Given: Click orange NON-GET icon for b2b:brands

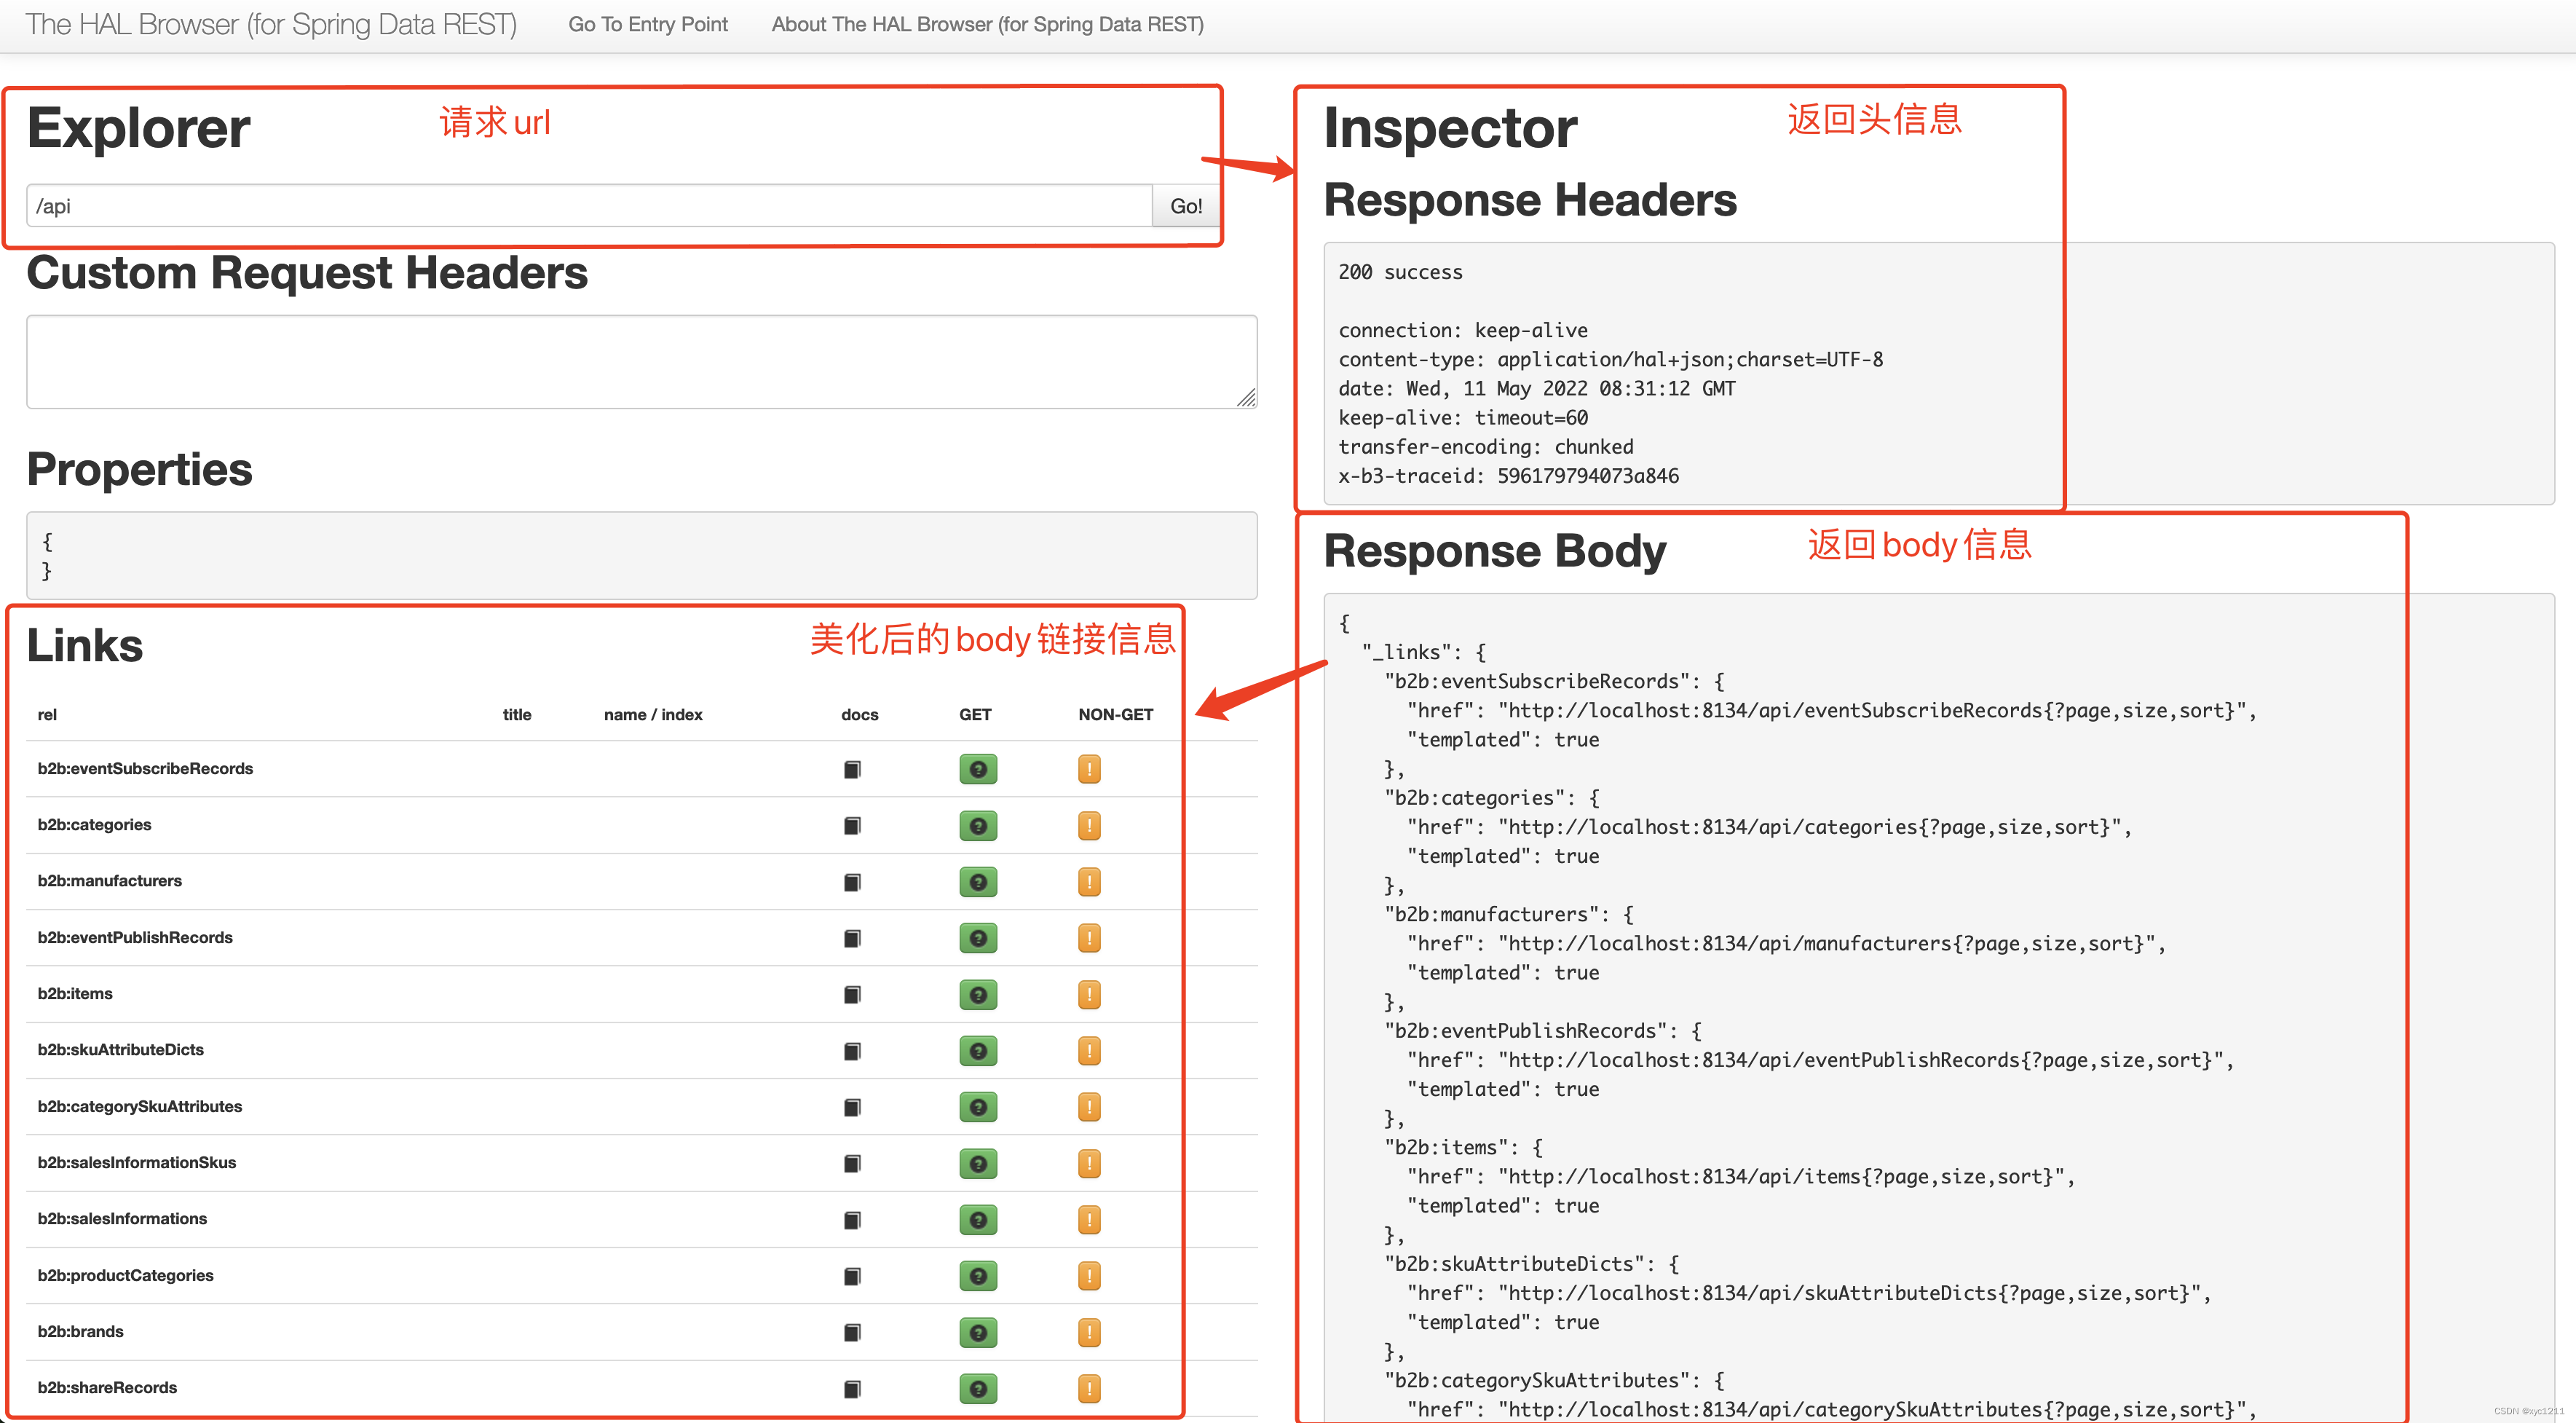Looking at the screenshot, I should pyautogui.click(x=1089, y=1332).
